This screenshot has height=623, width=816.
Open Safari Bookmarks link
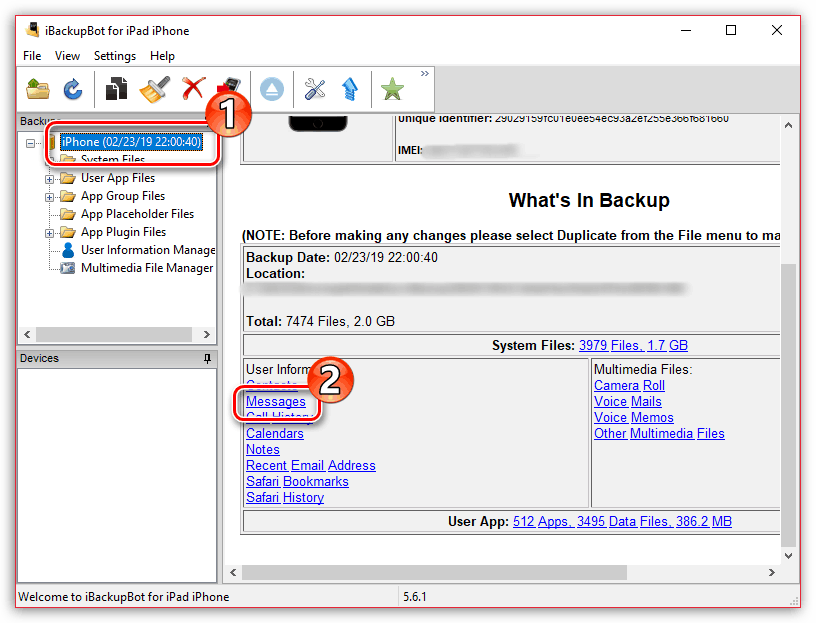[297, 481]
